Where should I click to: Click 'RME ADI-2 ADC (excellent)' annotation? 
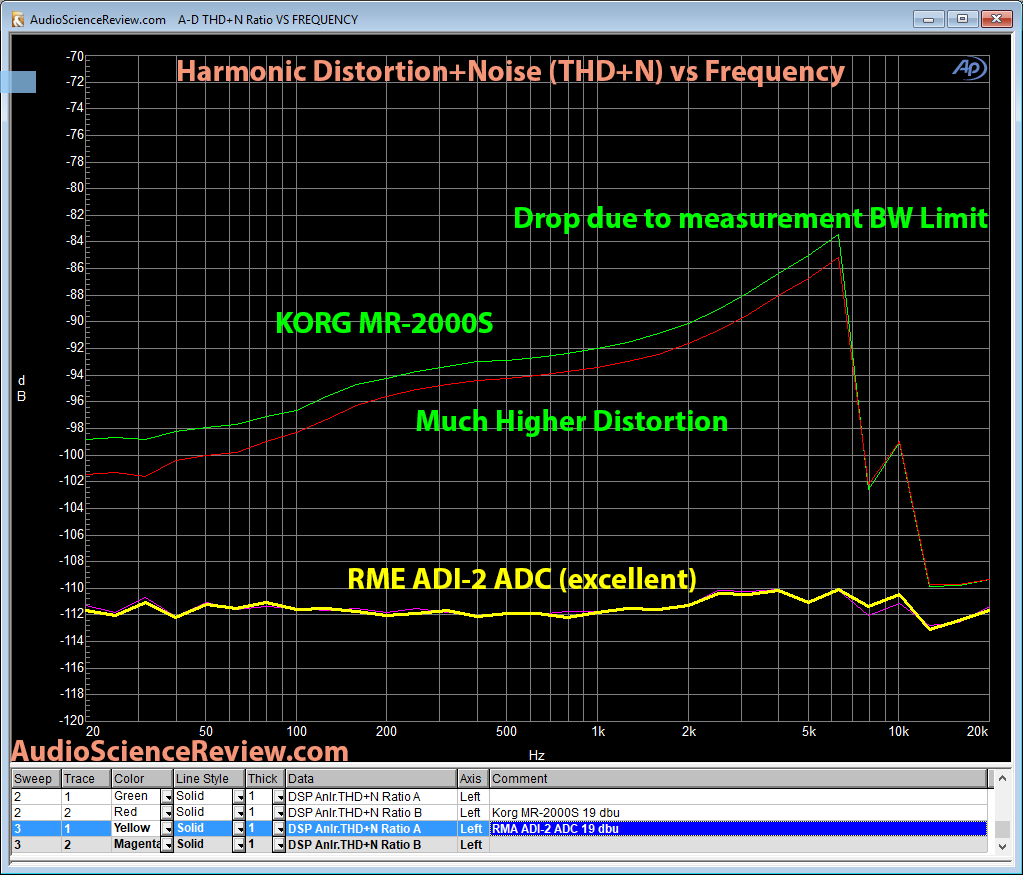(x=522, y=579)
